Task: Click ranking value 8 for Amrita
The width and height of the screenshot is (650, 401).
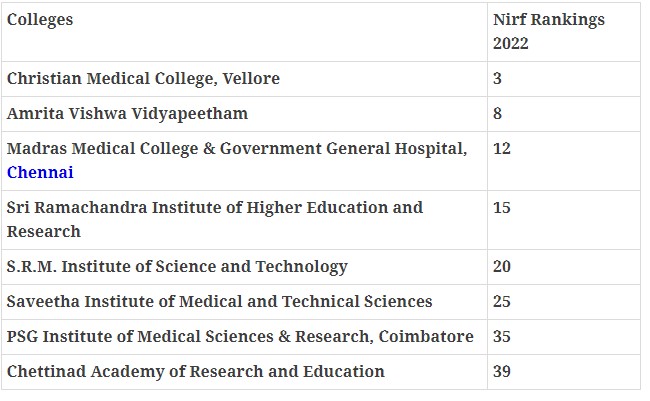Action: tap(498, 113)
